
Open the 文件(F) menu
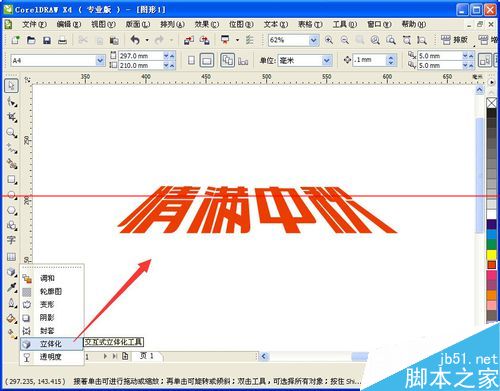tap(34, 24)
